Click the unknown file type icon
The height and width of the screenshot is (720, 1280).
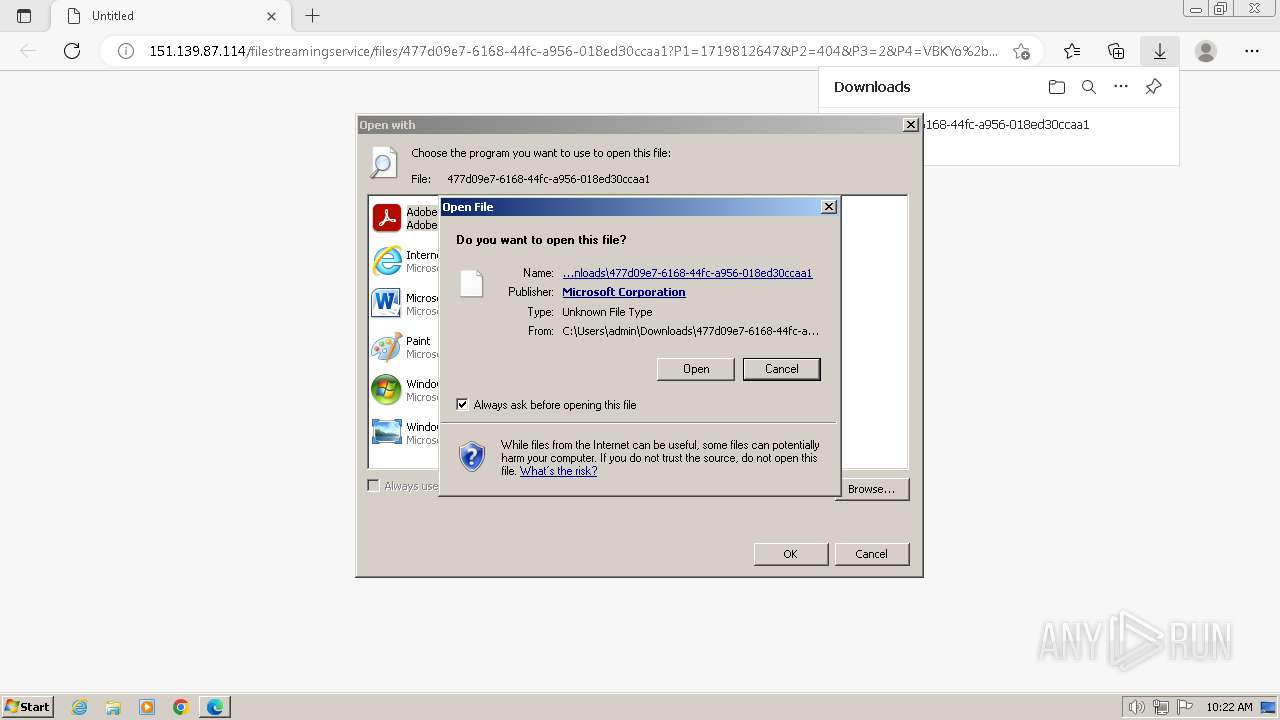pyautogui.click(x=471, y=284)
